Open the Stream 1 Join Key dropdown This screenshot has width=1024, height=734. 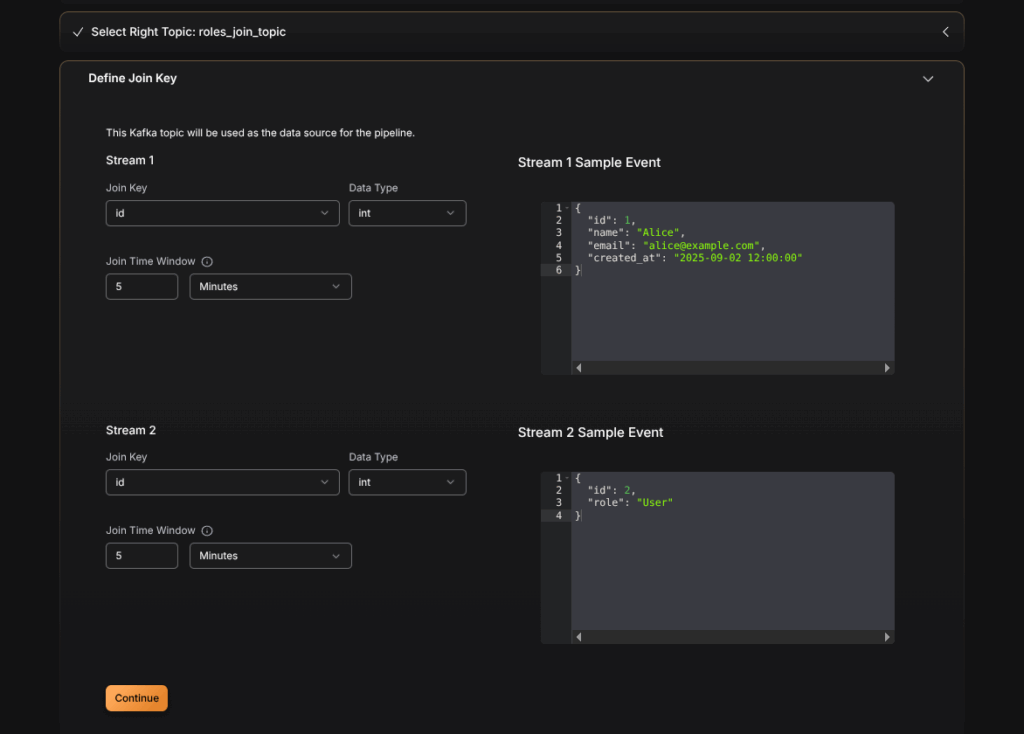pos(222,213)
